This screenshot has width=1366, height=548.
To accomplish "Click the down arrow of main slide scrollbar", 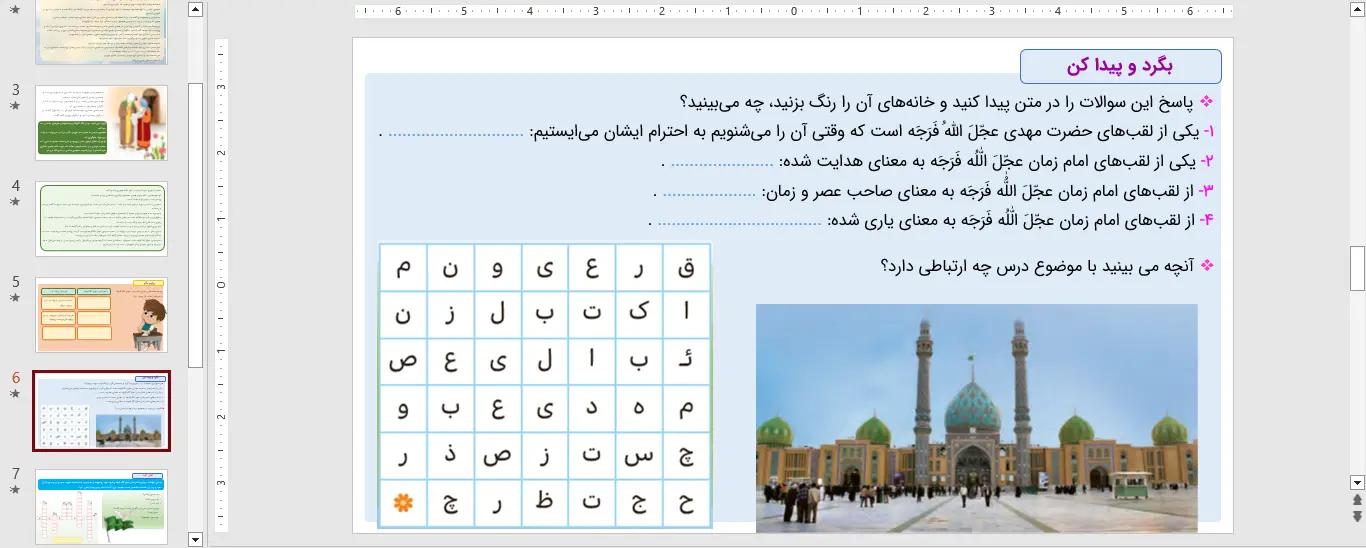I will pos(1357,482).
